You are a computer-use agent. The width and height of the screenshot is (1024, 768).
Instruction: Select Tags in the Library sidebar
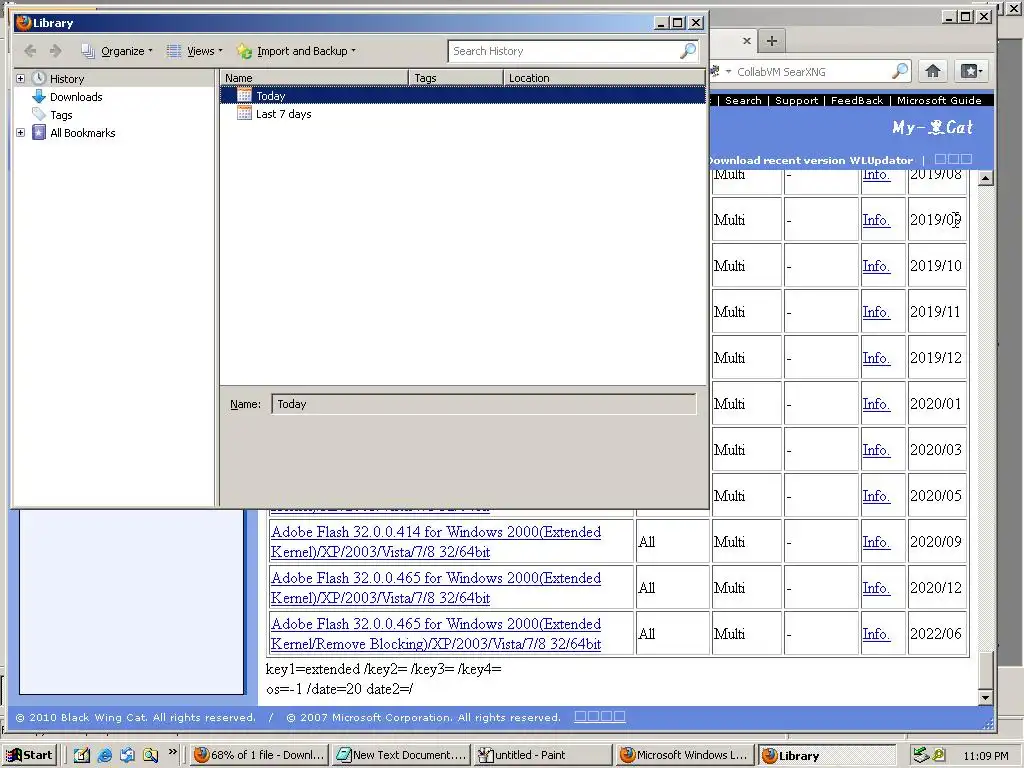click(x=61, y=115)
